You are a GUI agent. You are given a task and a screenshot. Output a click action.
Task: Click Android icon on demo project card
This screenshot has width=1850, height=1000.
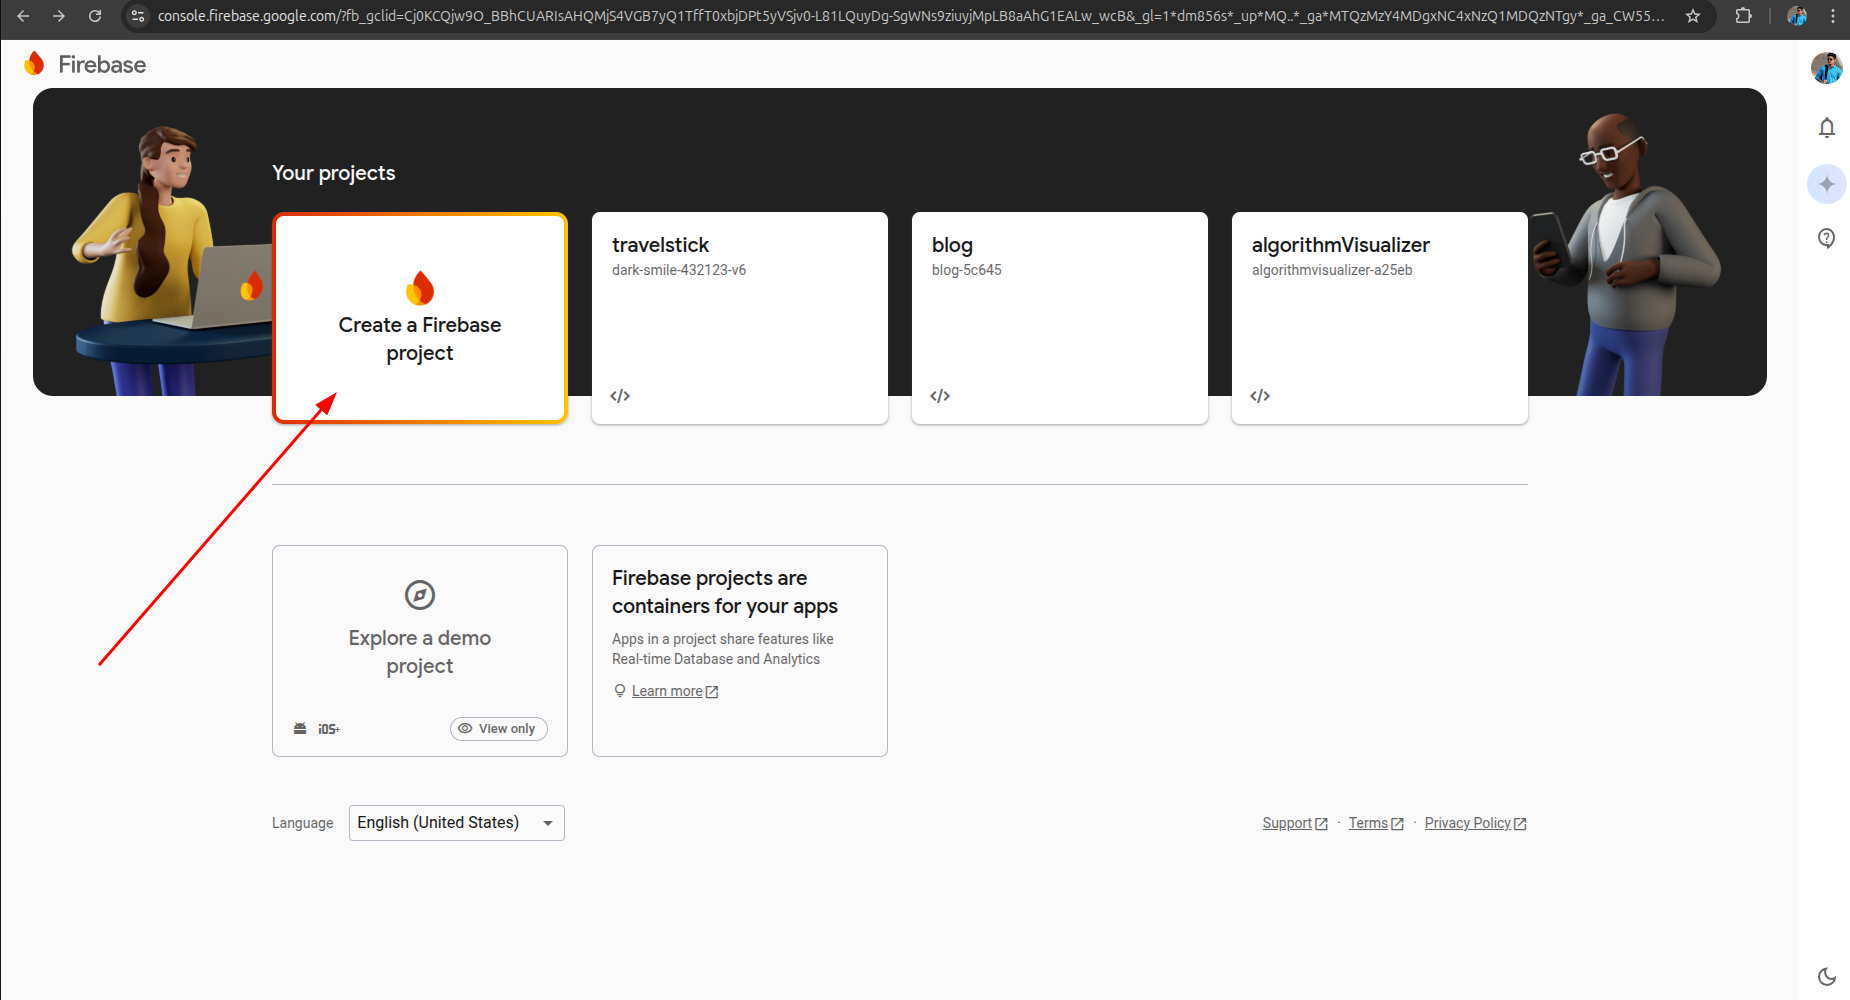(300, 729)
